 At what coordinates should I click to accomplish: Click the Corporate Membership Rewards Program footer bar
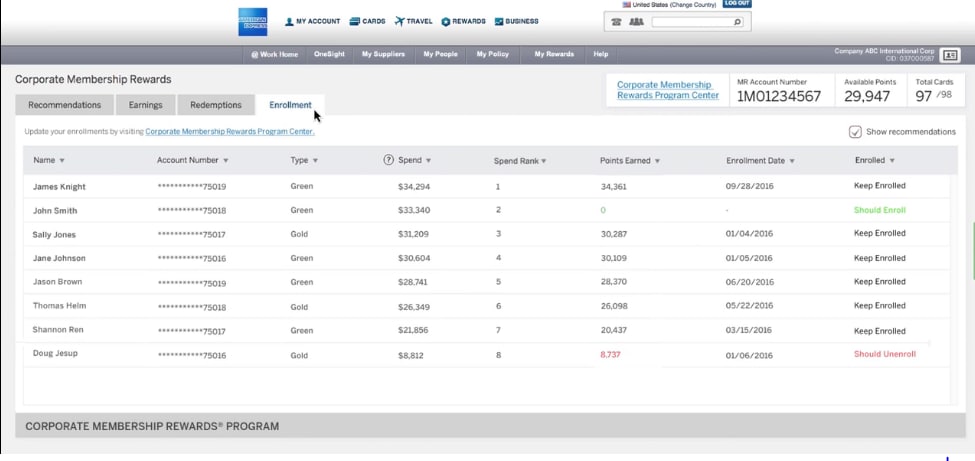click(x=490, y=426)
